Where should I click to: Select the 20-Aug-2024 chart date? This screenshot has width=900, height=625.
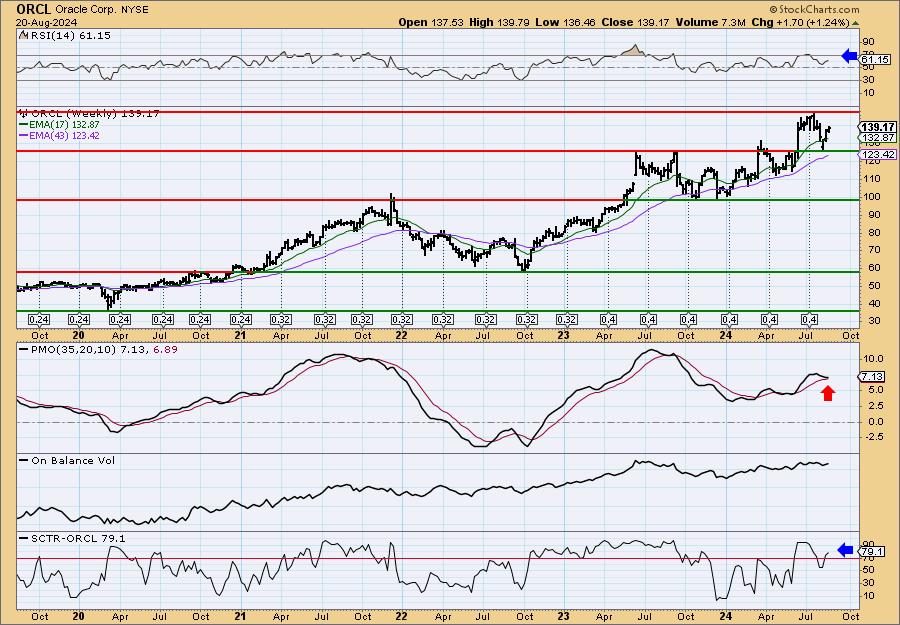[x=44, y=22]
